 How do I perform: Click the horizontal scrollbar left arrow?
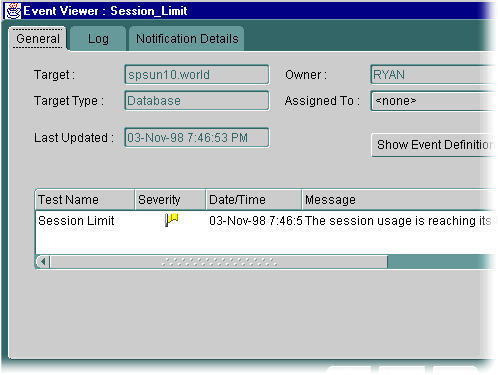(43, 262)
